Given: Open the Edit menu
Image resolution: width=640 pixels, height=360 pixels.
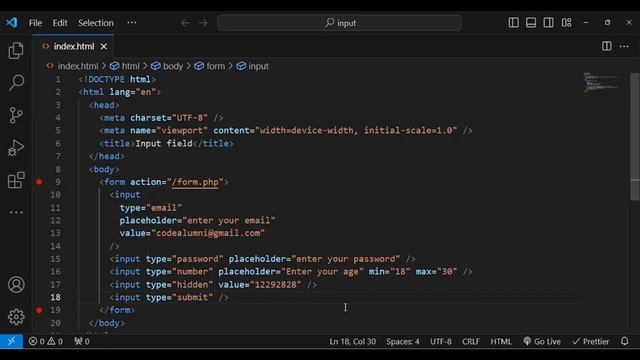Looking at the screenshot, I should click(60, 23).
